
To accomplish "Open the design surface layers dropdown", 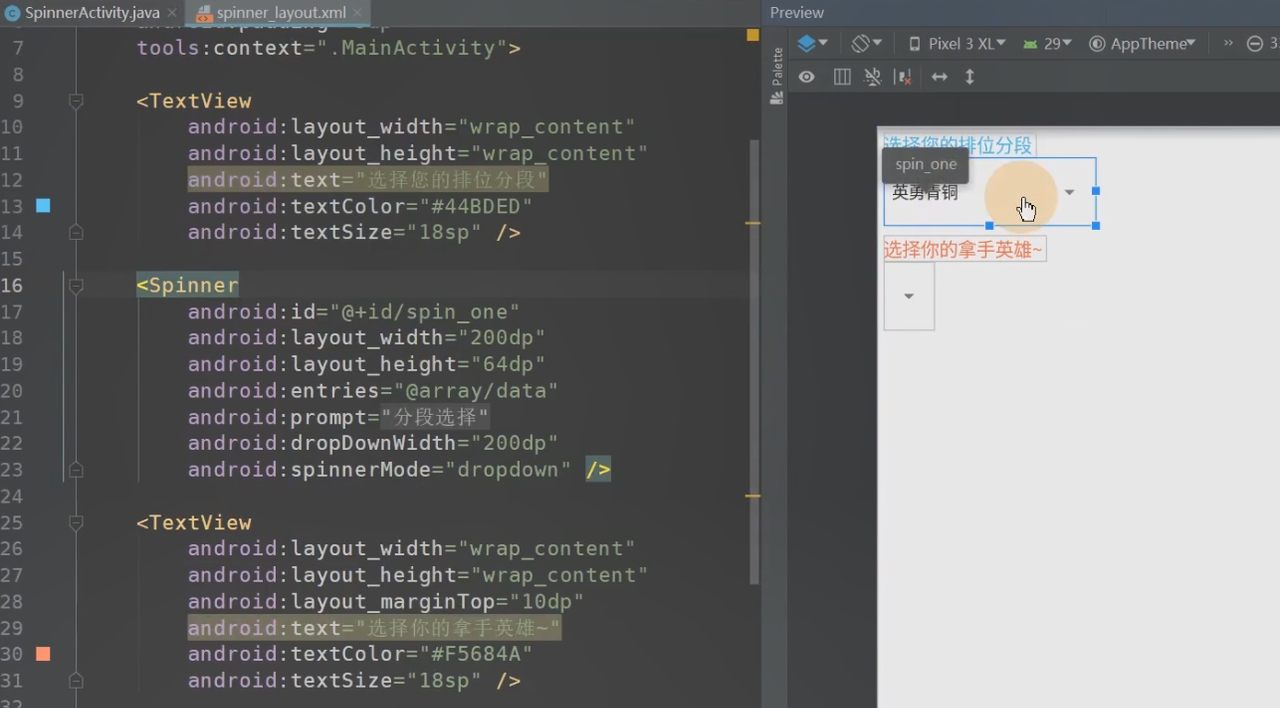I will 812,44.
